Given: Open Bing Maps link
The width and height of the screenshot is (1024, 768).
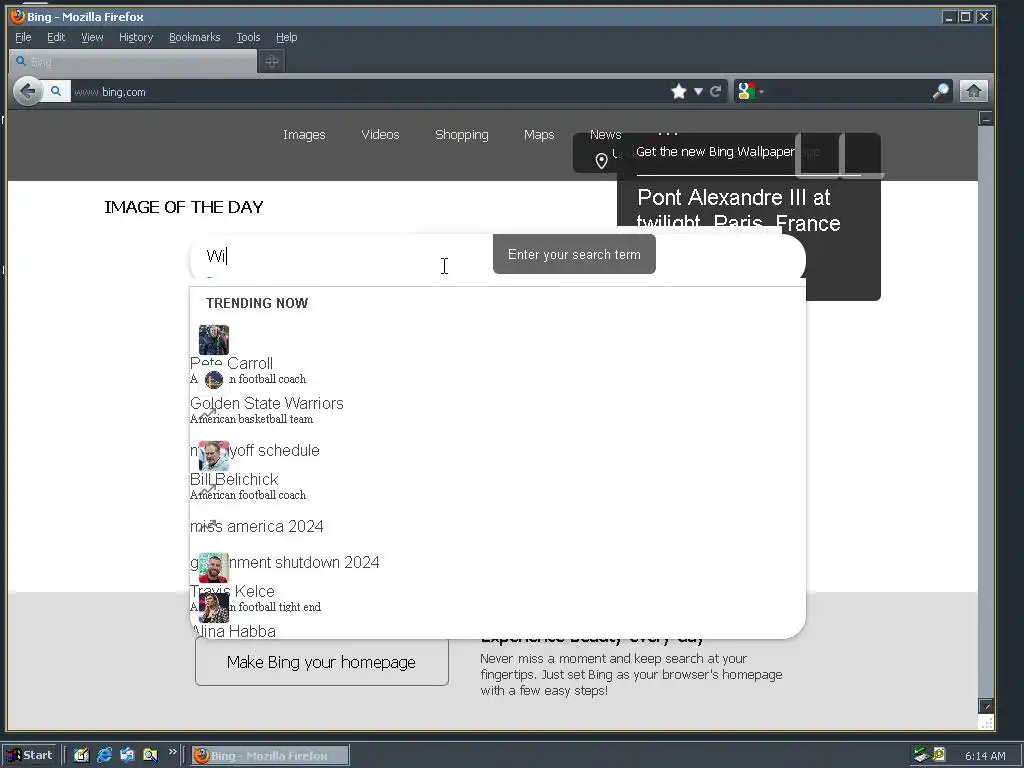Looking at the screenshot, I should (539, 135).
